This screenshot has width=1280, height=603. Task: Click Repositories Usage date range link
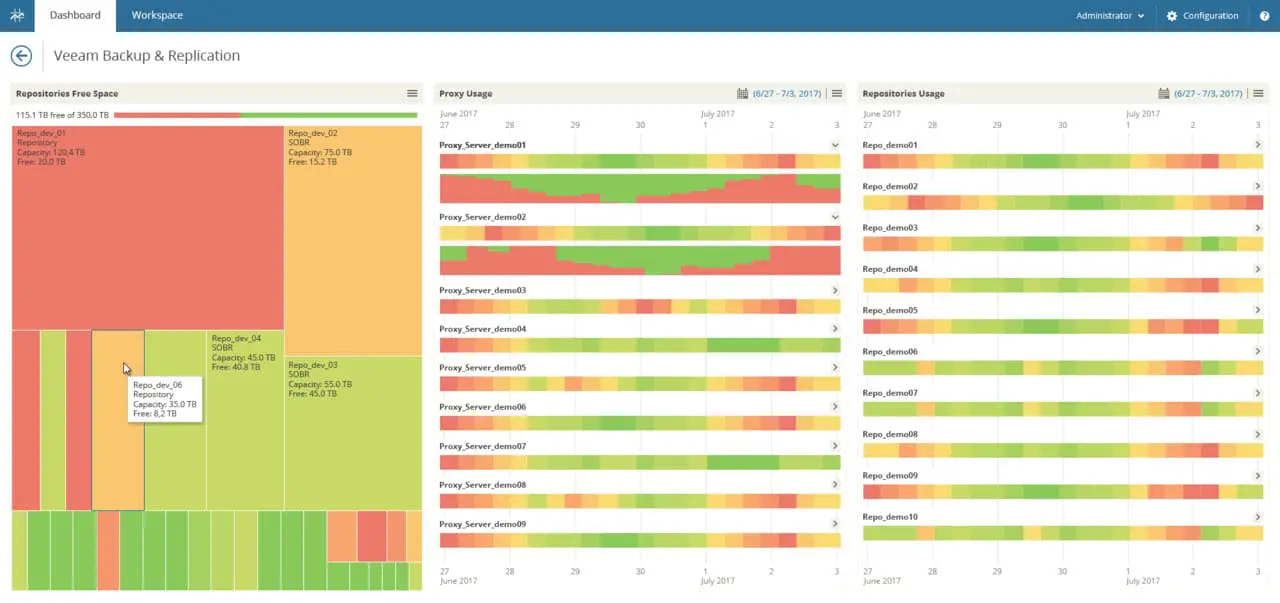tap(1209, 93)
